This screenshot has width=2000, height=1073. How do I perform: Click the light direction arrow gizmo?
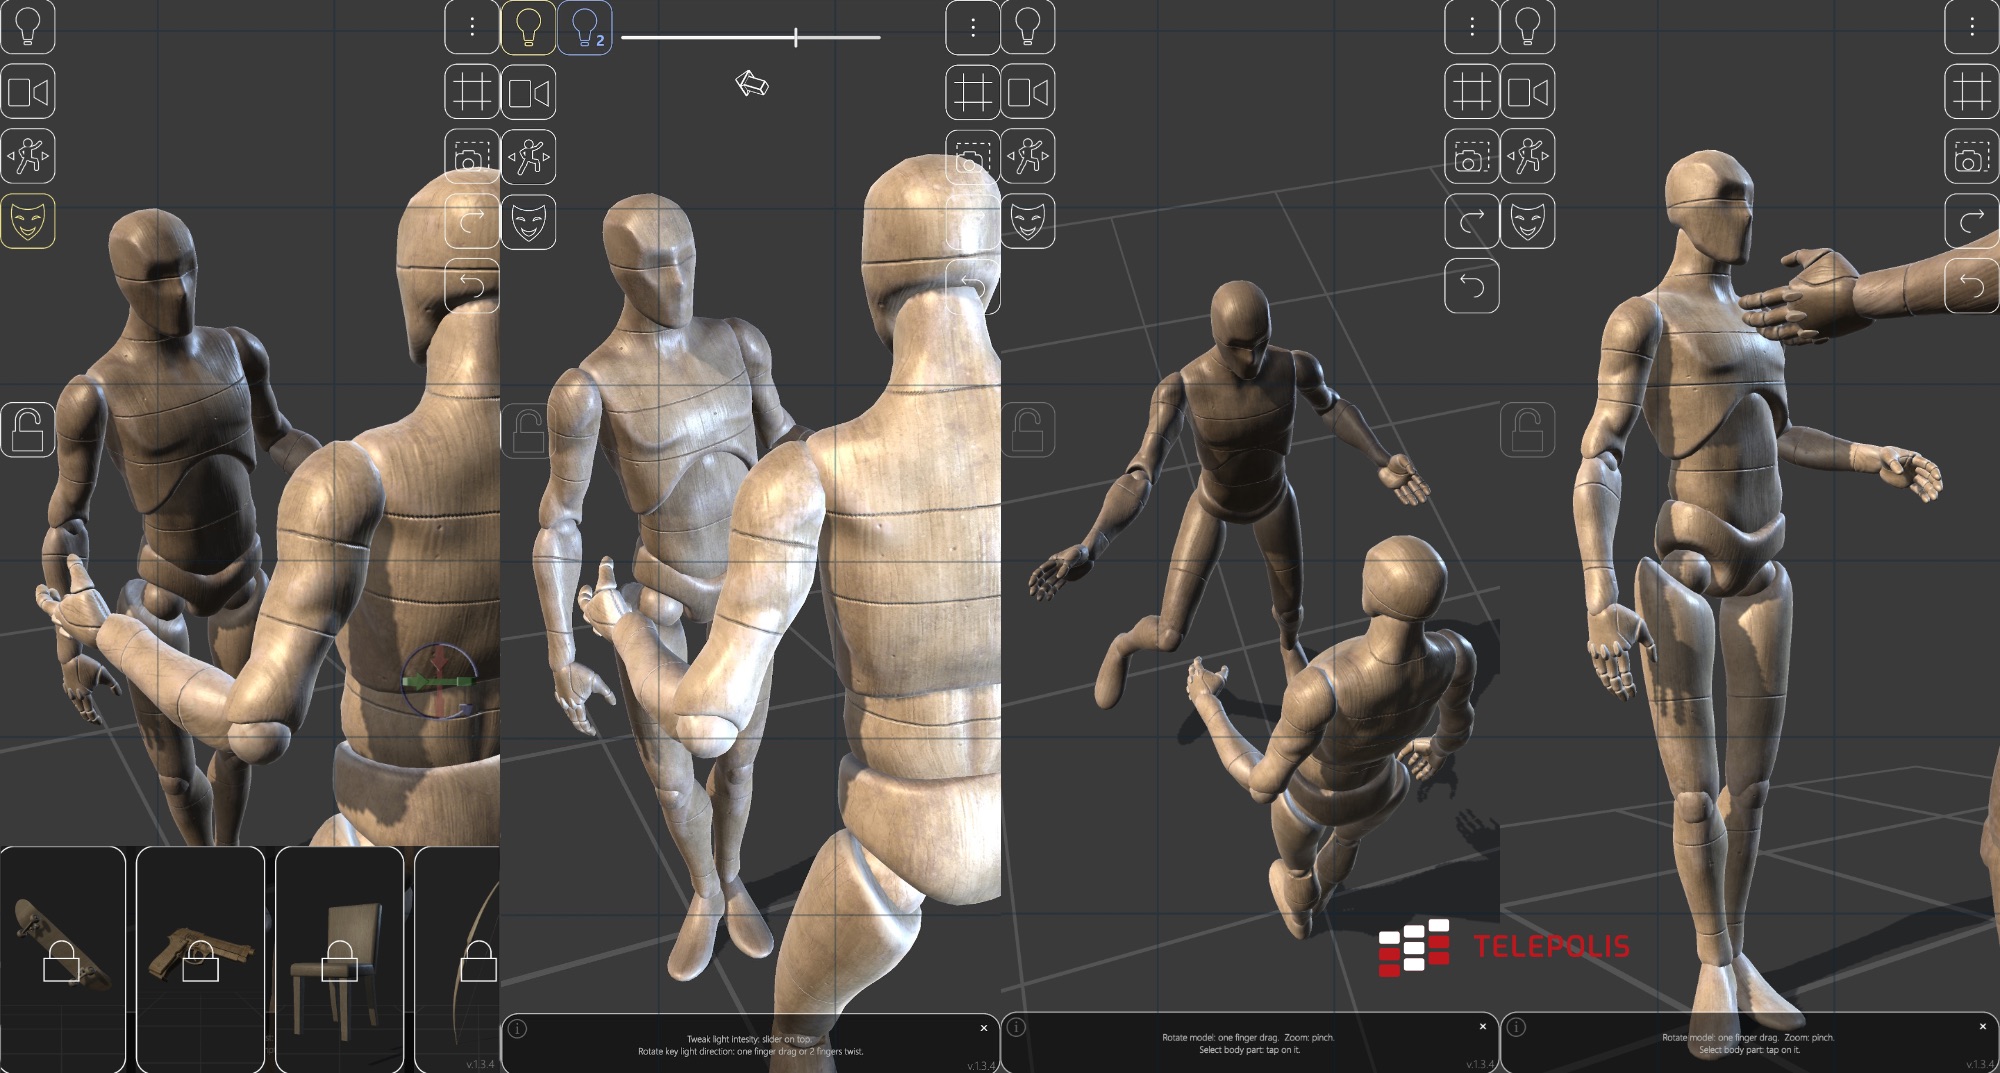coord(752,83)
